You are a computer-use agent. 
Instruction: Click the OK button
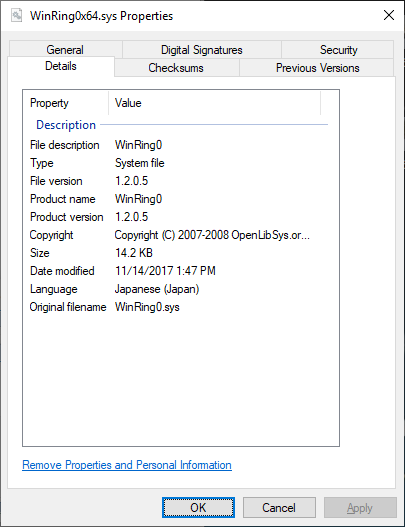[x=198, y=508]
